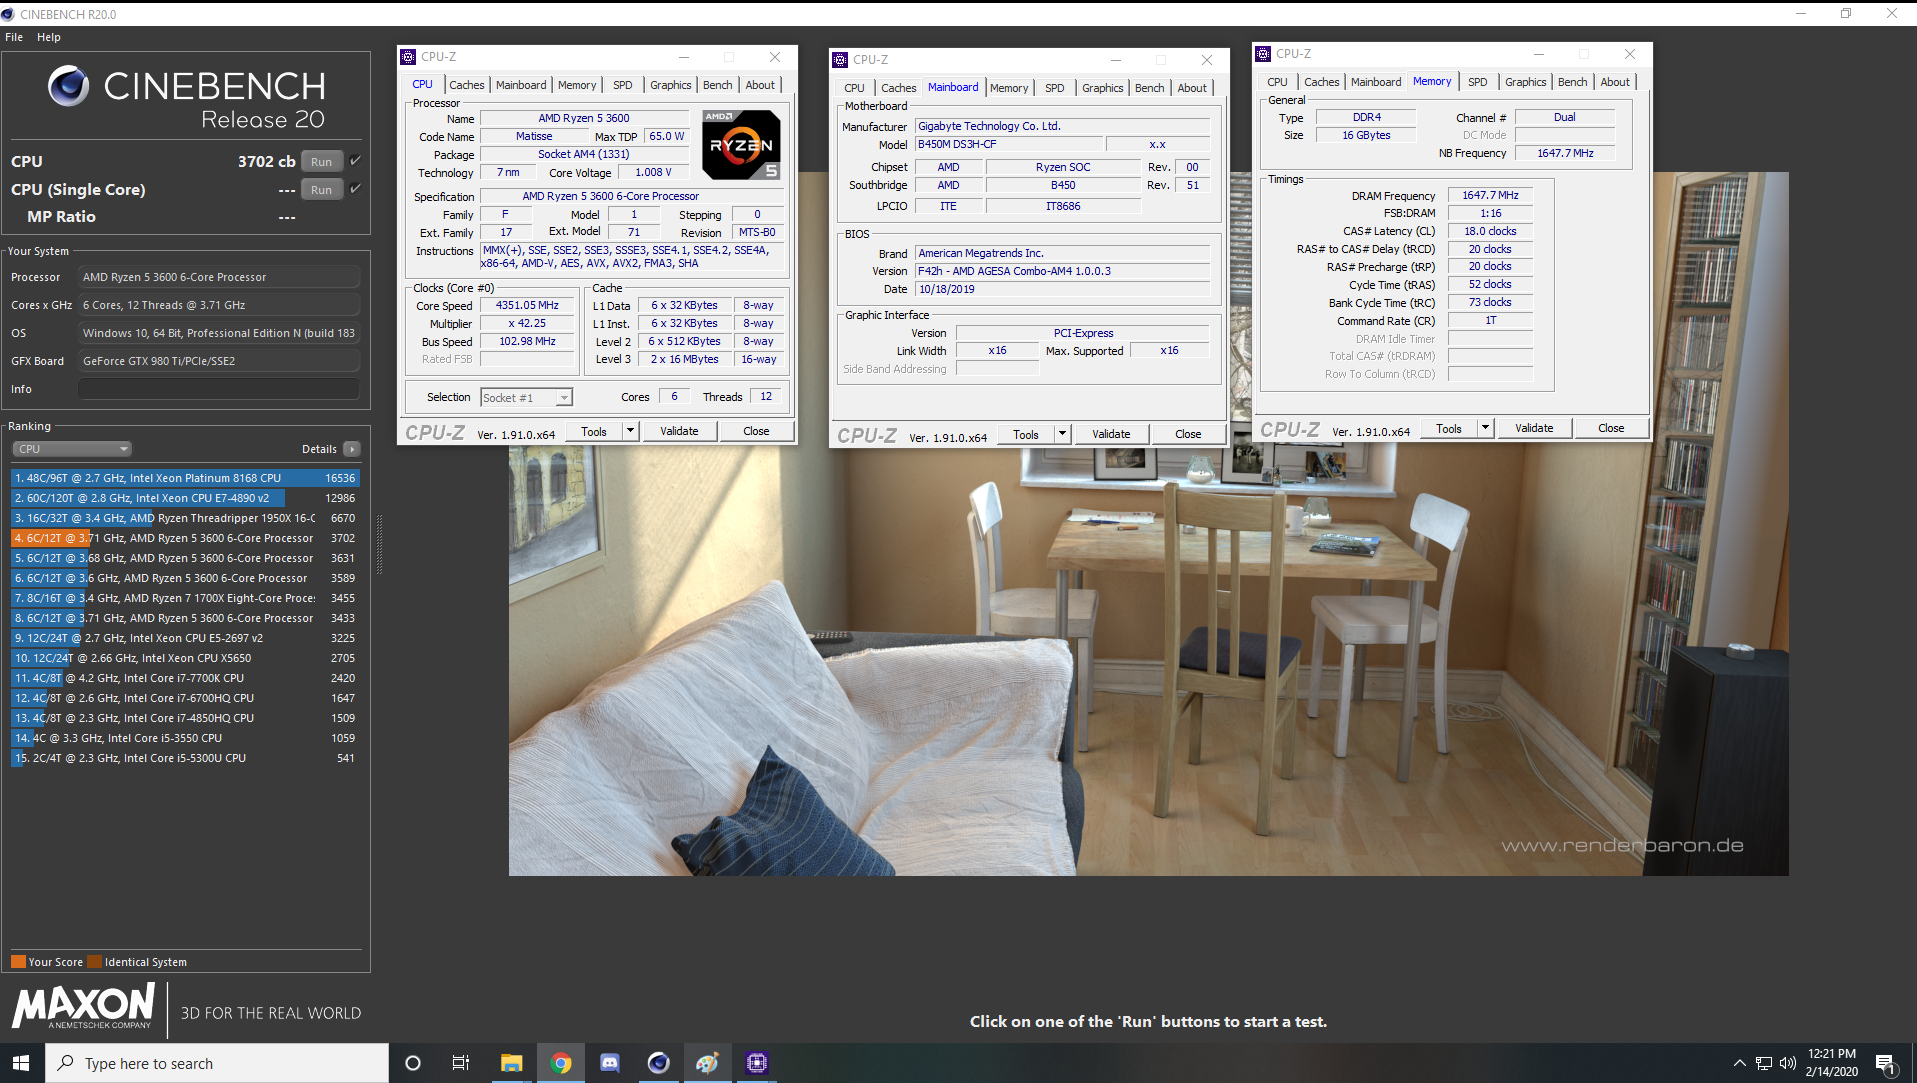Click the Cinebench sphere logo

pos(69,86)
